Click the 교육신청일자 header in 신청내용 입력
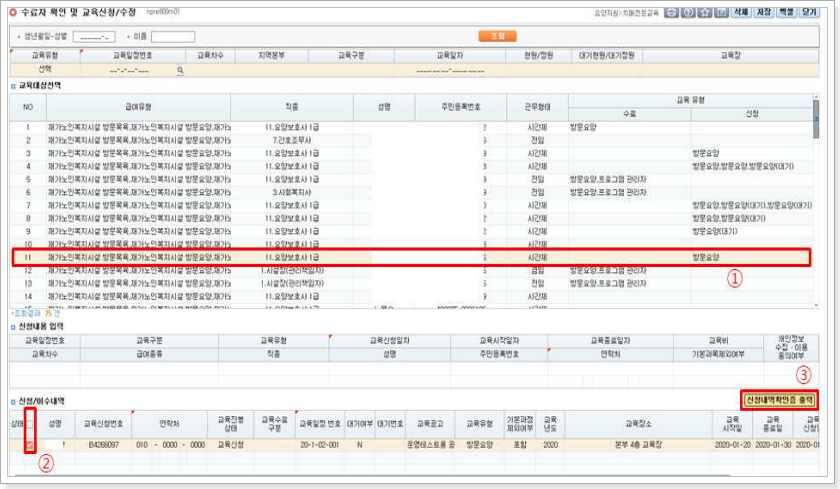Image resolution: width=840 pixels, height=489 pixels. pyautogui.click(x=389, y=341)
